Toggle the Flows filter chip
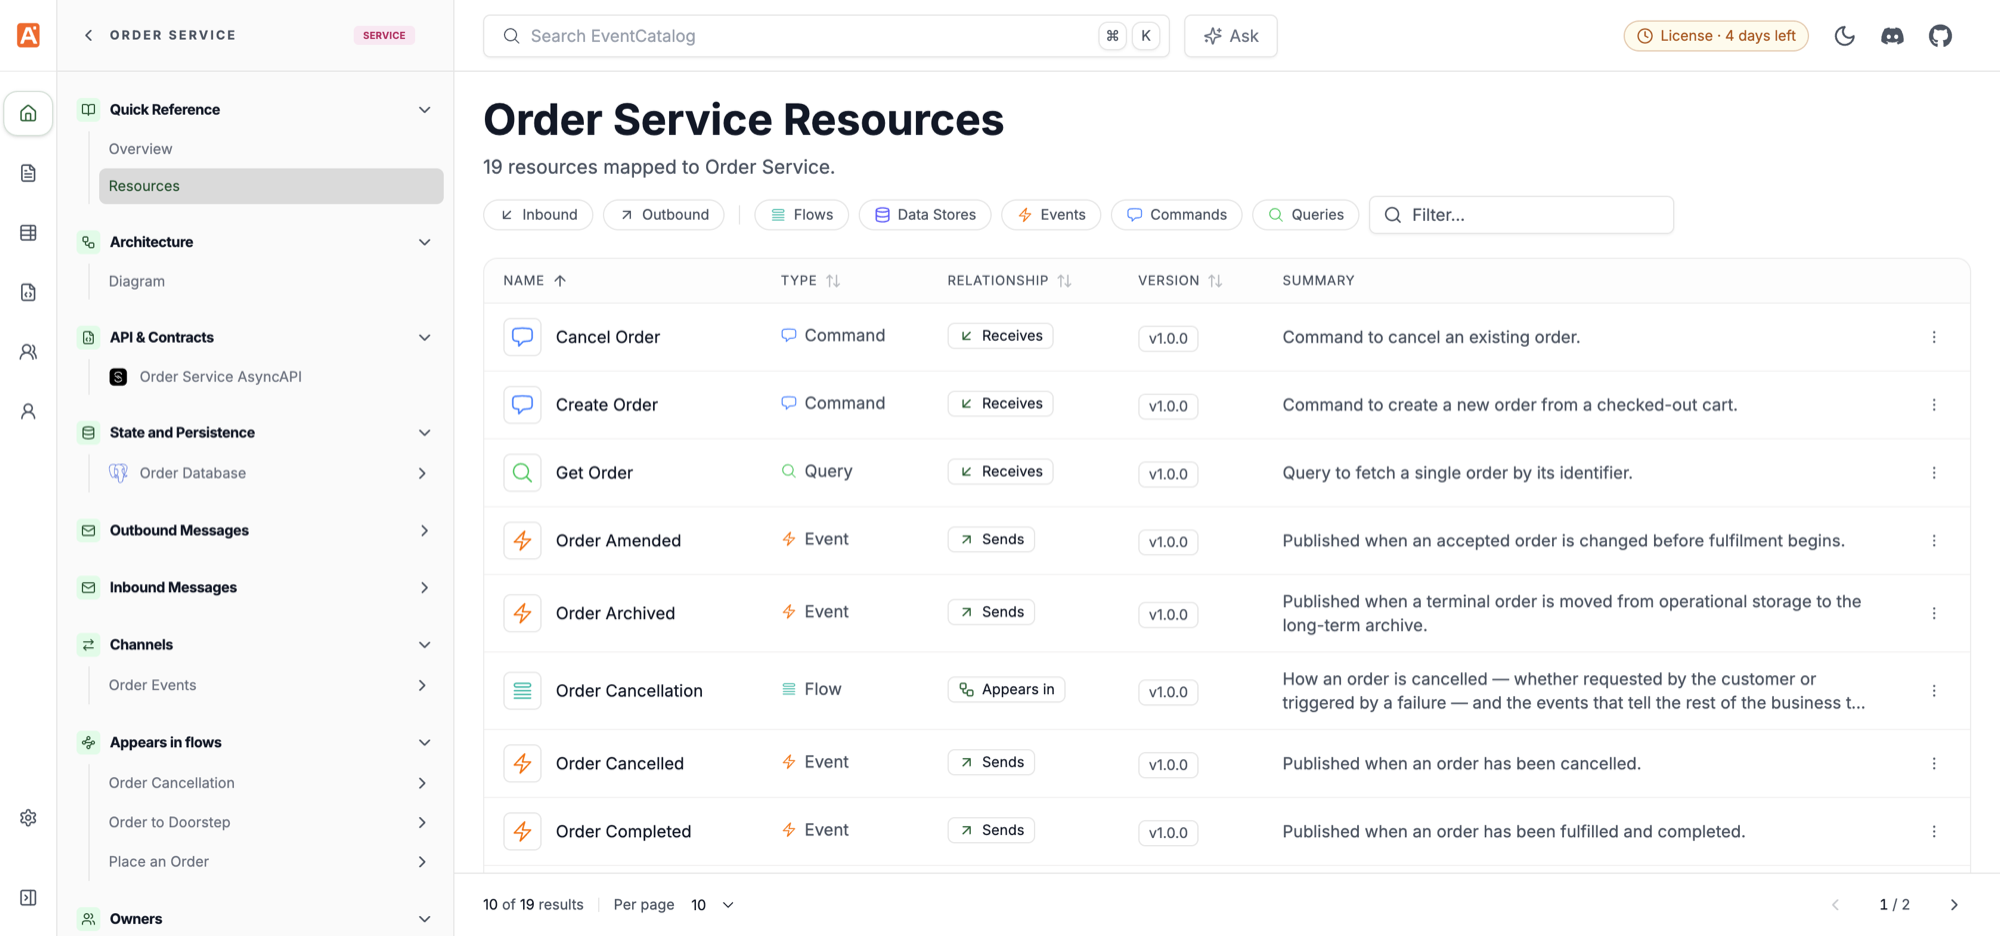The height and width of the screenshot is (936, 2000). click(801, 215)
